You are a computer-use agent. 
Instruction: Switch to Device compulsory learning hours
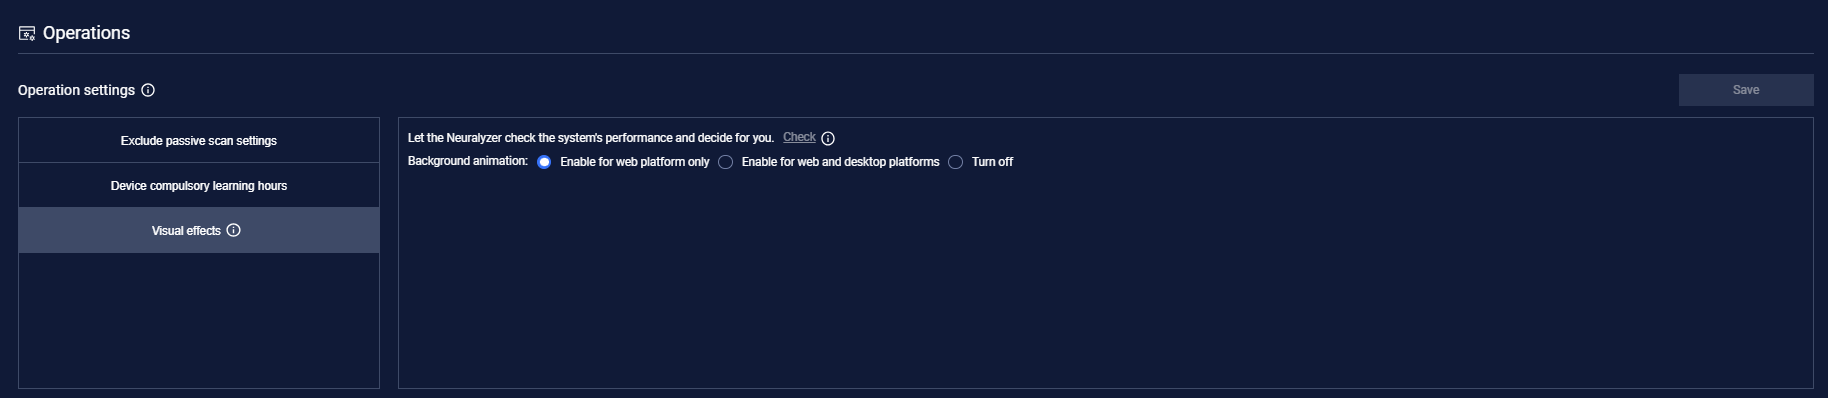tap(199, 185)
